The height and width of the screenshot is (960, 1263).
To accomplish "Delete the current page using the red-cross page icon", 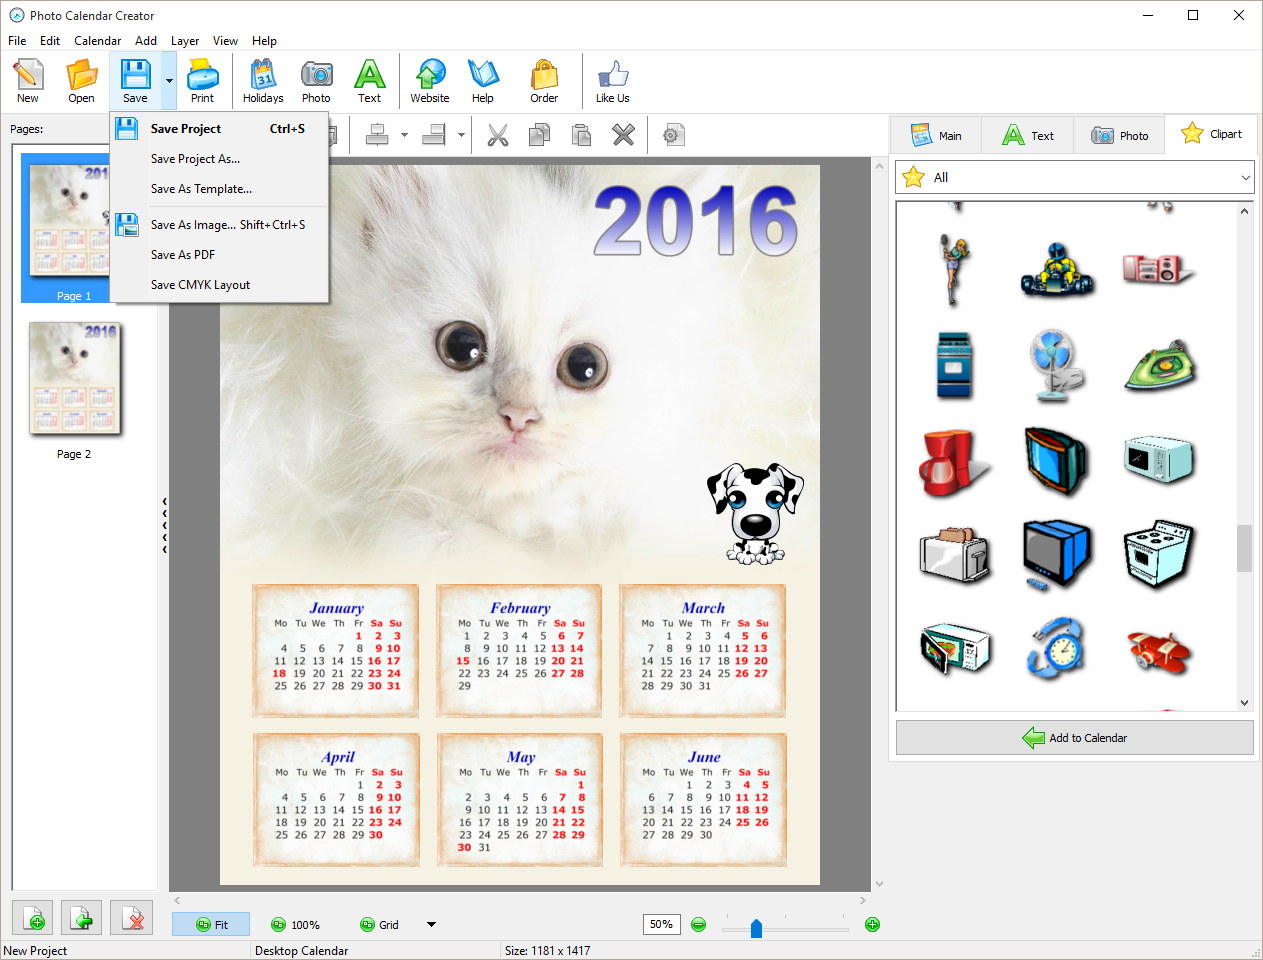I will pos(131,917).
